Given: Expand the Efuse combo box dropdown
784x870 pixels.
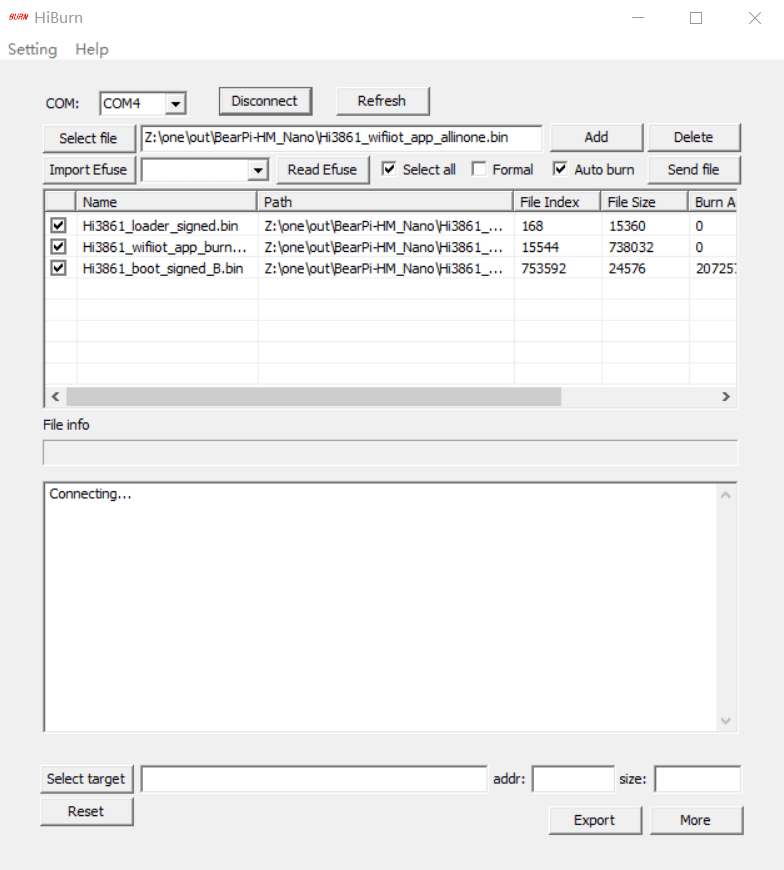Looking at the screenshot, I should coord(258,170).
